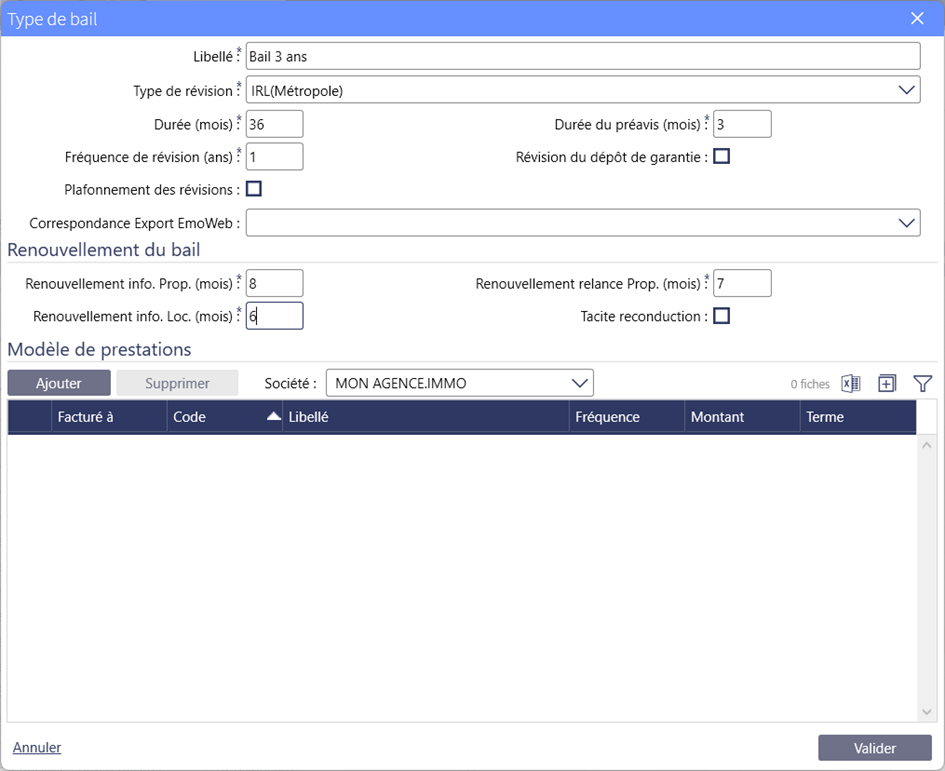Screen dimensions: 945x771
Task: Focus the Durée (mois) field
Action: (274, 124)
